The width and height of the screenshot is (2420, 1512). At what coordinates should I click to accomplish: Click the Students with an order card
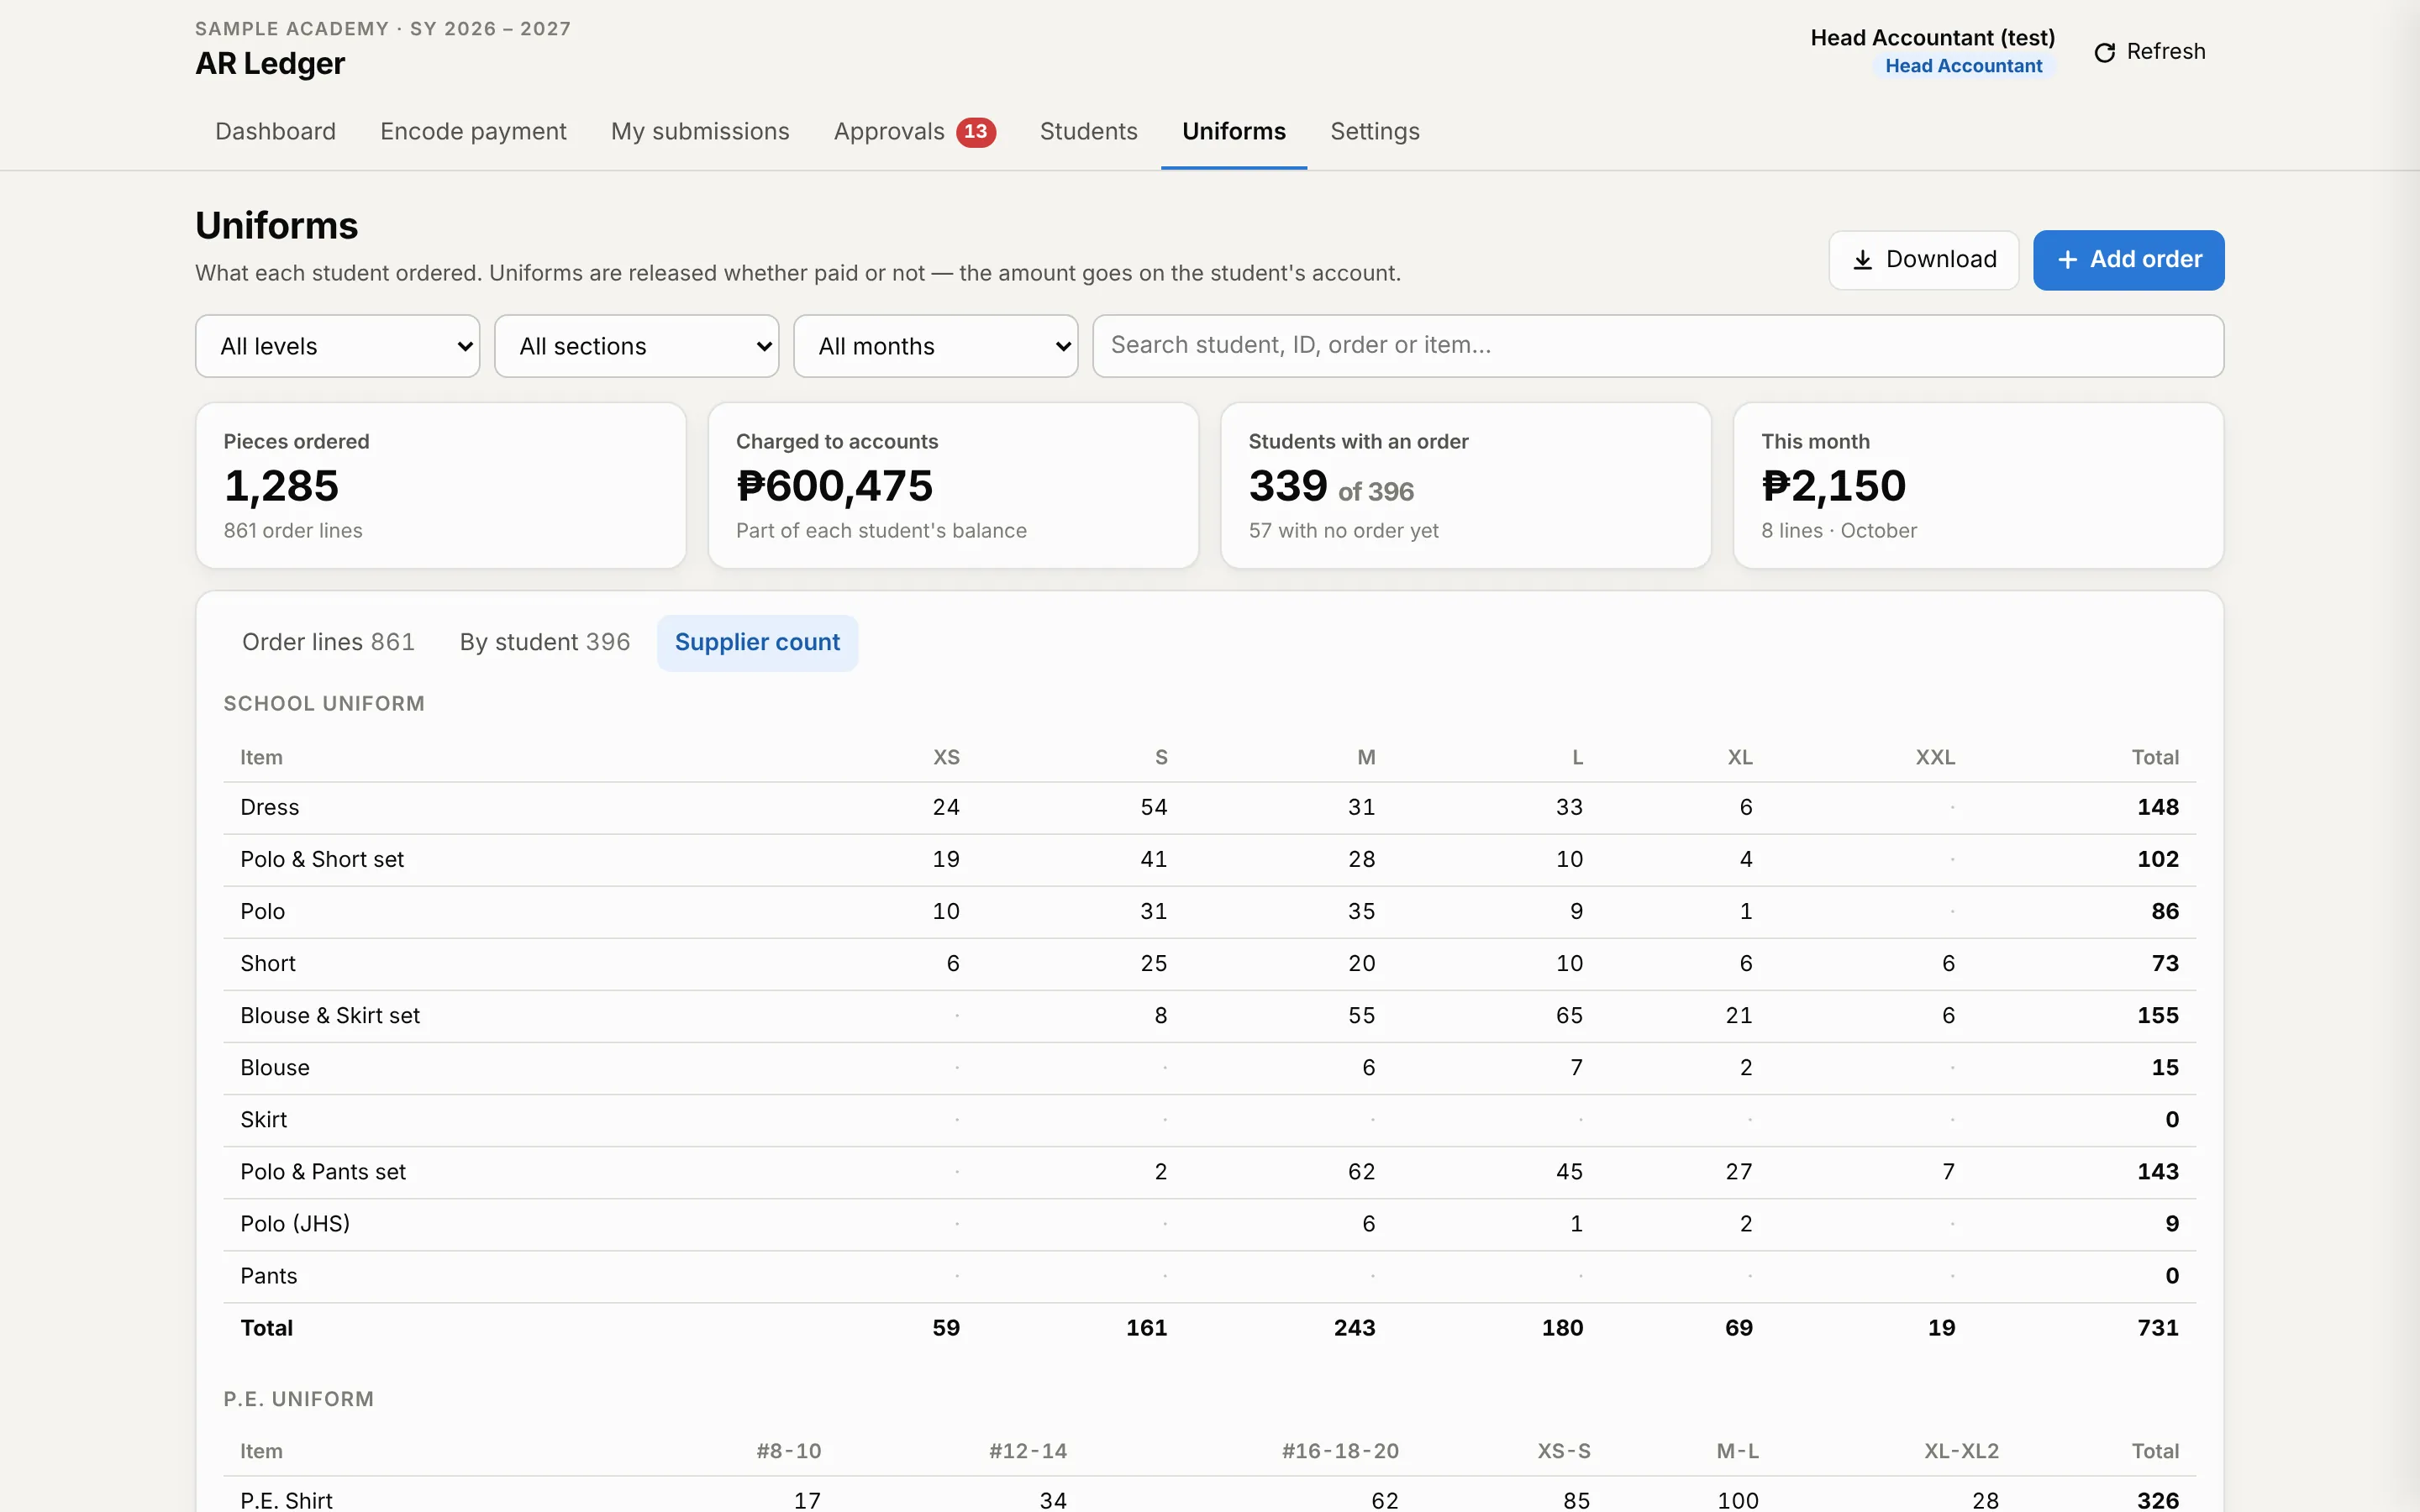(1466, 486)
